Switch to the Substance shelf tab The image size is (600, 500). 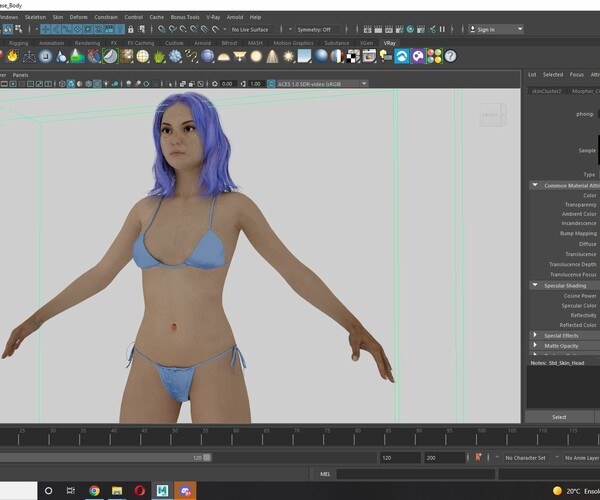tap(337, 43)
